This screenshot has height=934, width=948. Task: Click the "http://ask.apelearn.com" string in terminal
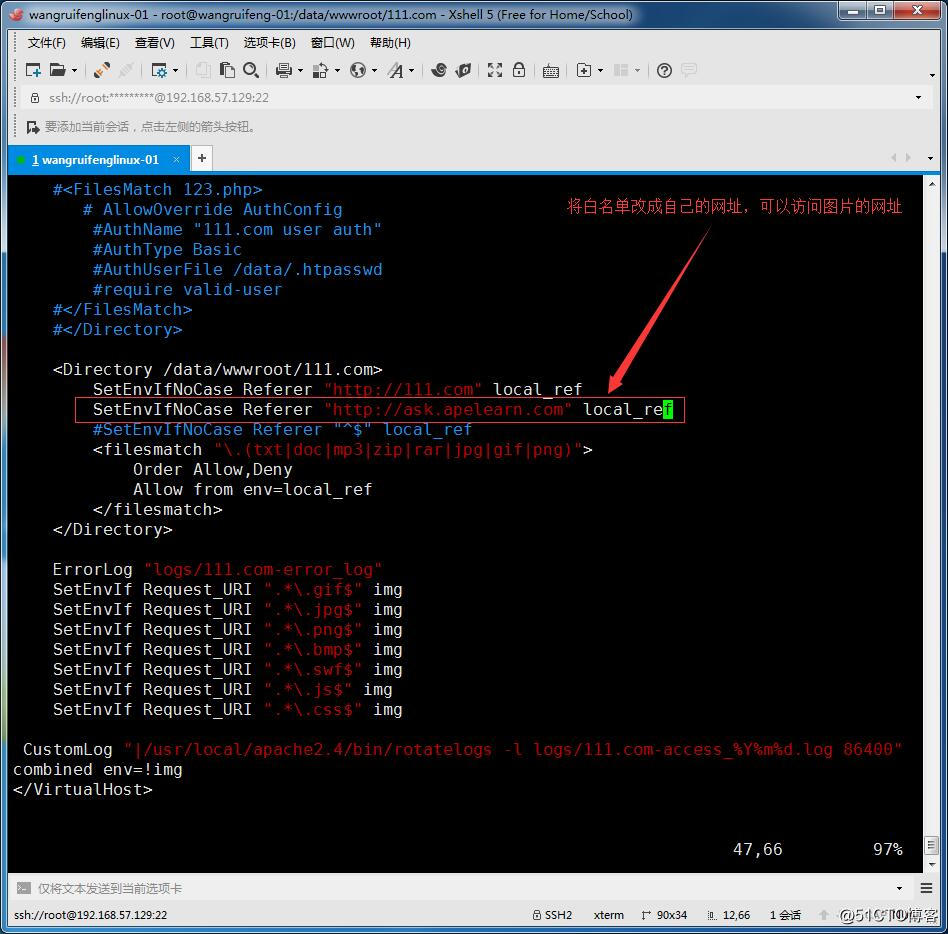[447, 410]
